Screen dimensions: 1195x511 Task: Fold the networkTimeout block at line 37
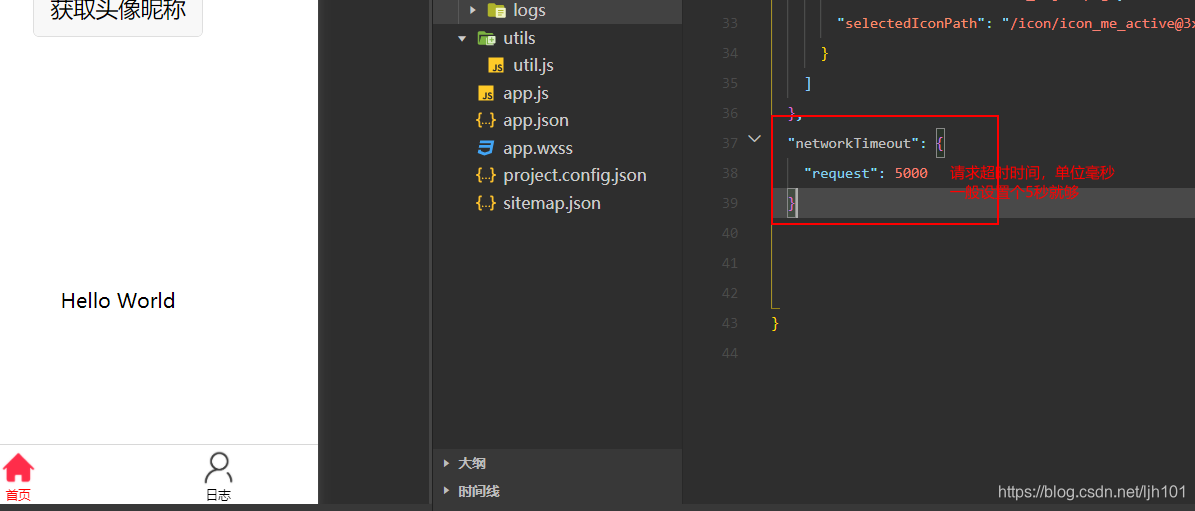754,139
